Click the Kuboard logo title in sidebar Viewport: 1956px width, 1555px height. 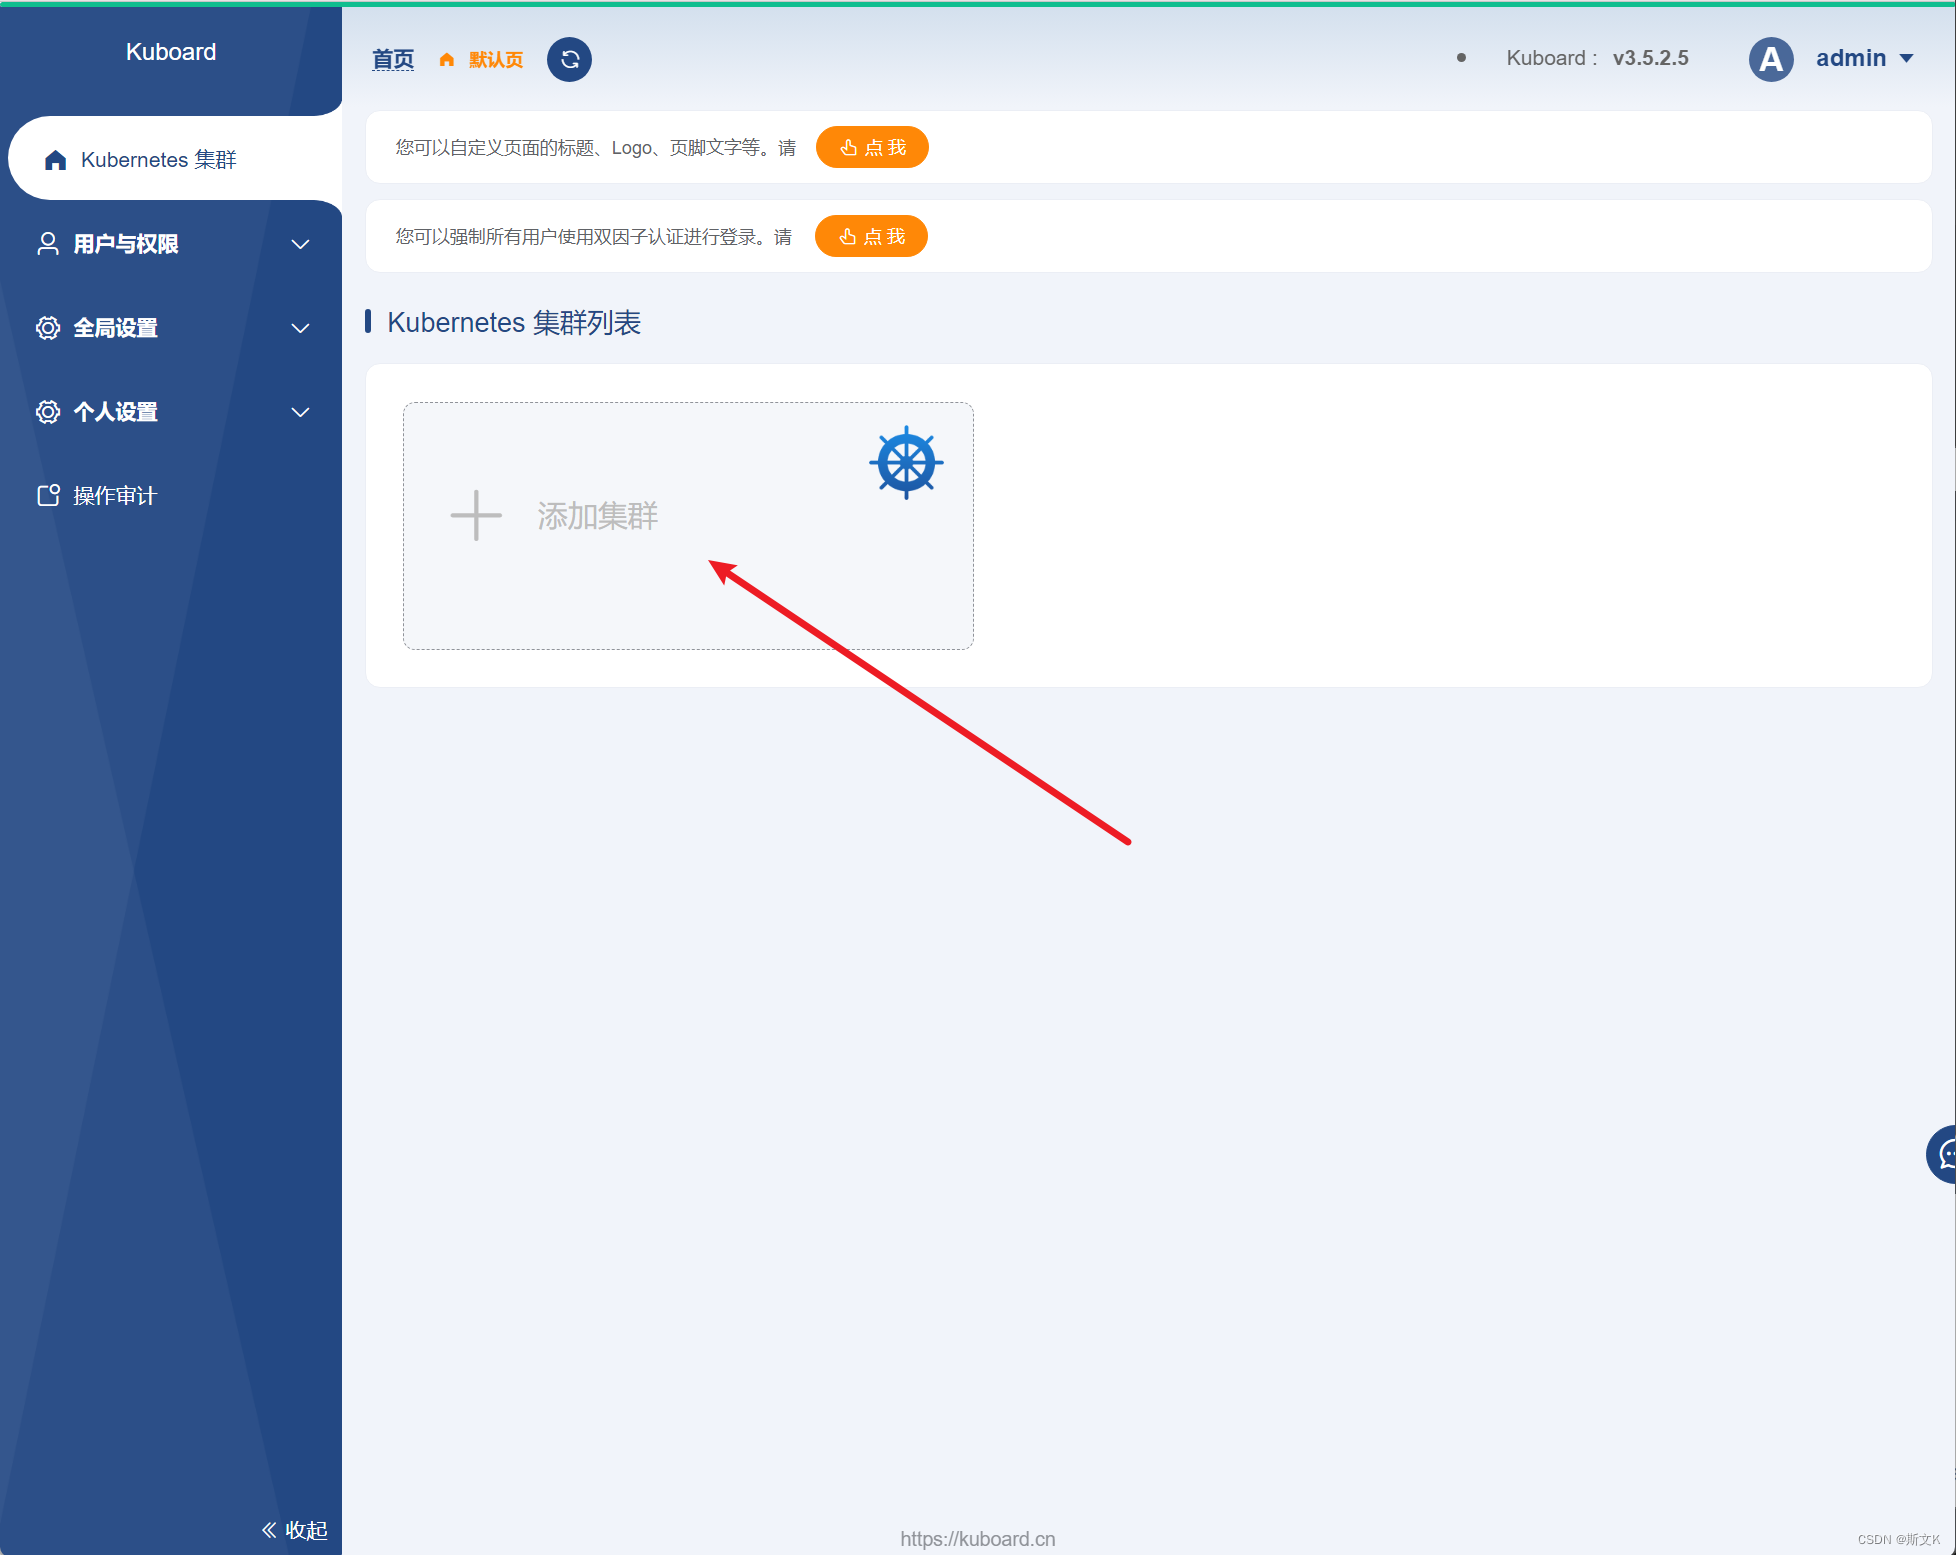171,52
